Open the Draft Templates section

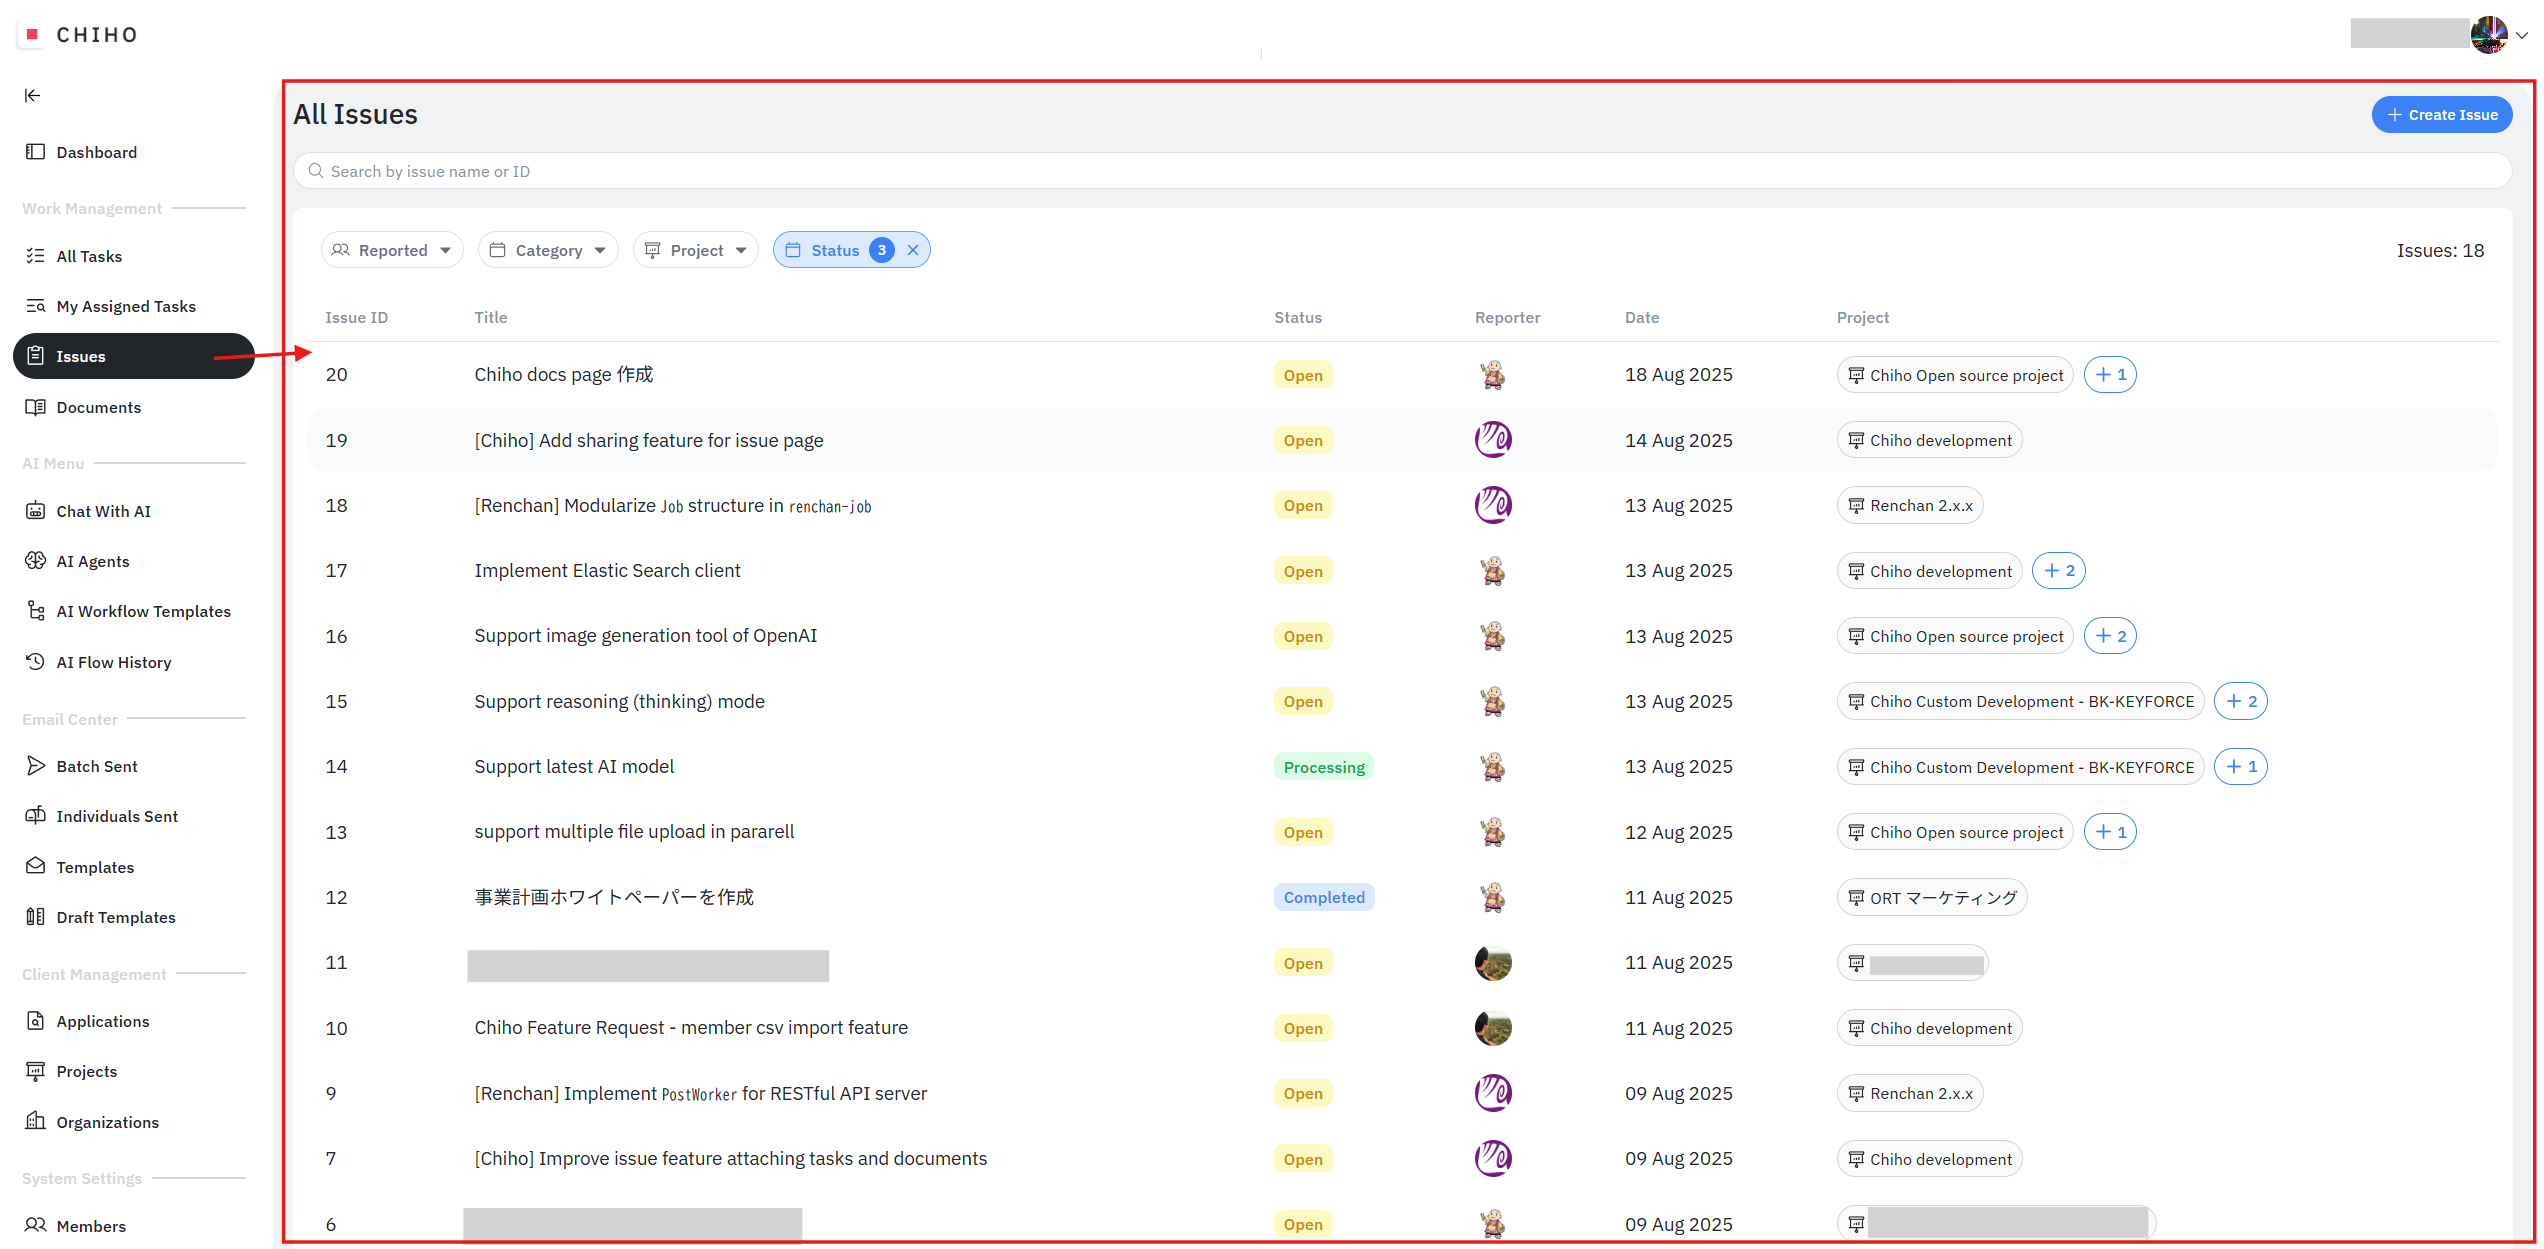tap(115, 917)
